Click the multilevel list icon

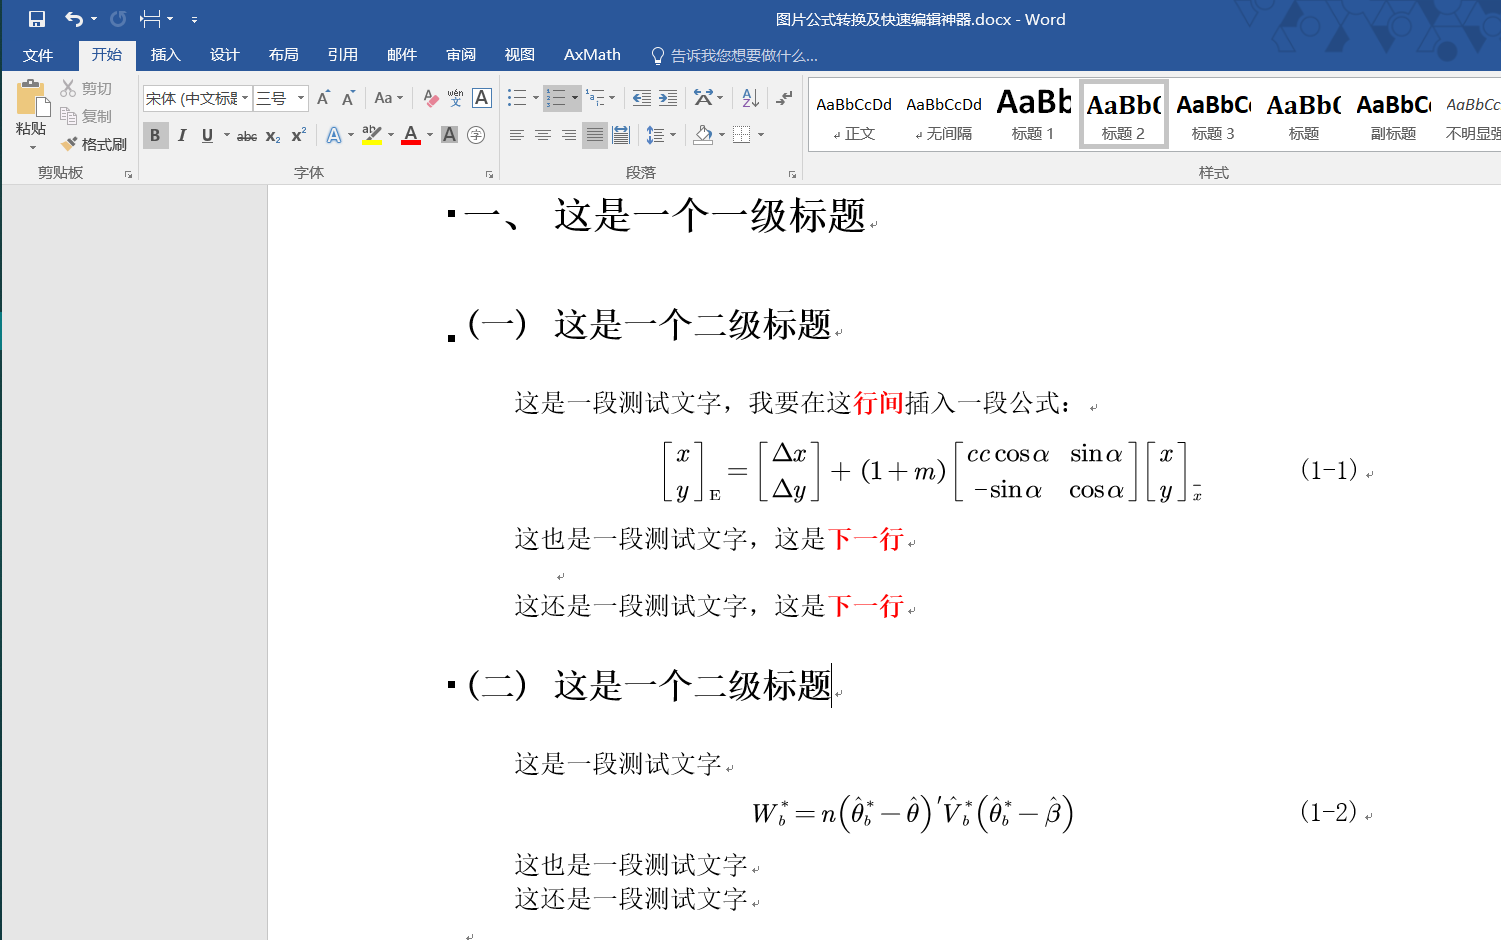coord(596,98)
